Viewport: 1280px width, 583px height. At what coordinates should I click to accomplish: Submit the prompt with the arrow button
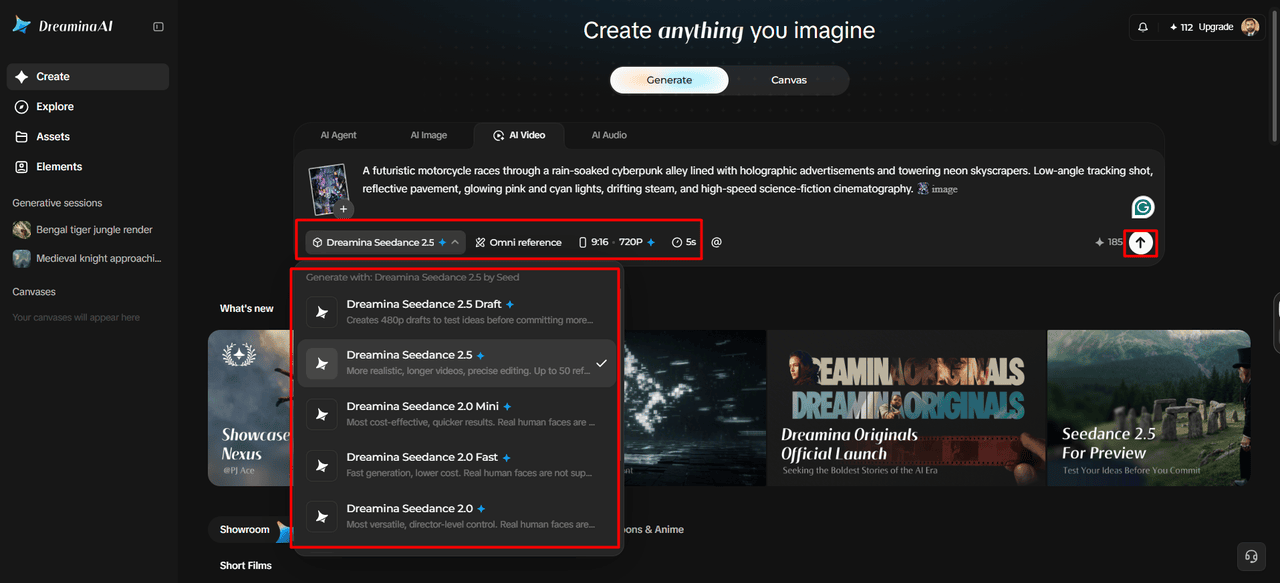(x=1141, y=242)
